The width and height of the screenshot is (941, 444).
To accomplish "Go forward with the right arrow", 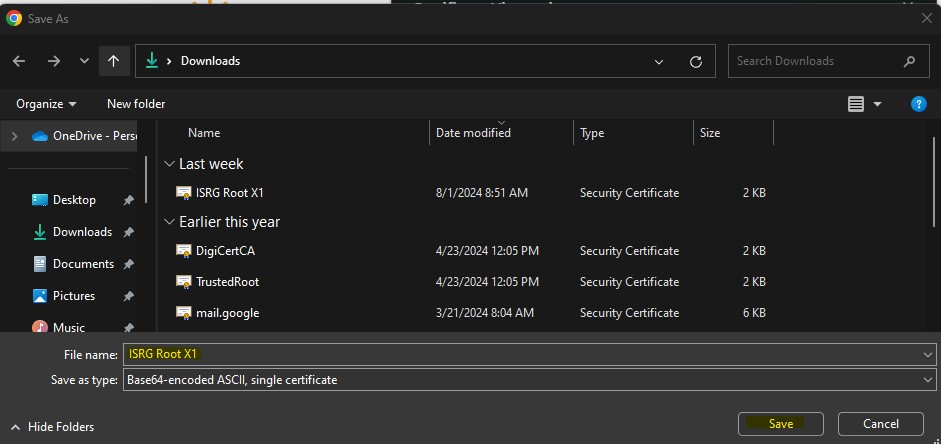I will pos(54,61).
